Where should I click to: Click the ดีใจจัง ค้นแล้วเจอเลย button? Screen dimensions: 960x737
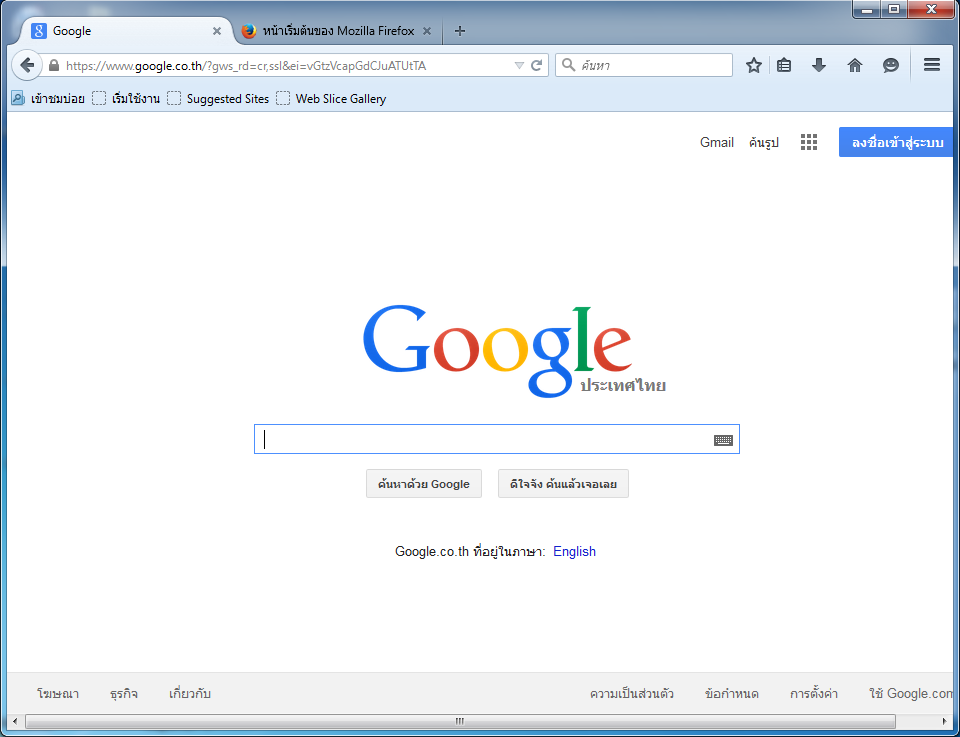563,484
